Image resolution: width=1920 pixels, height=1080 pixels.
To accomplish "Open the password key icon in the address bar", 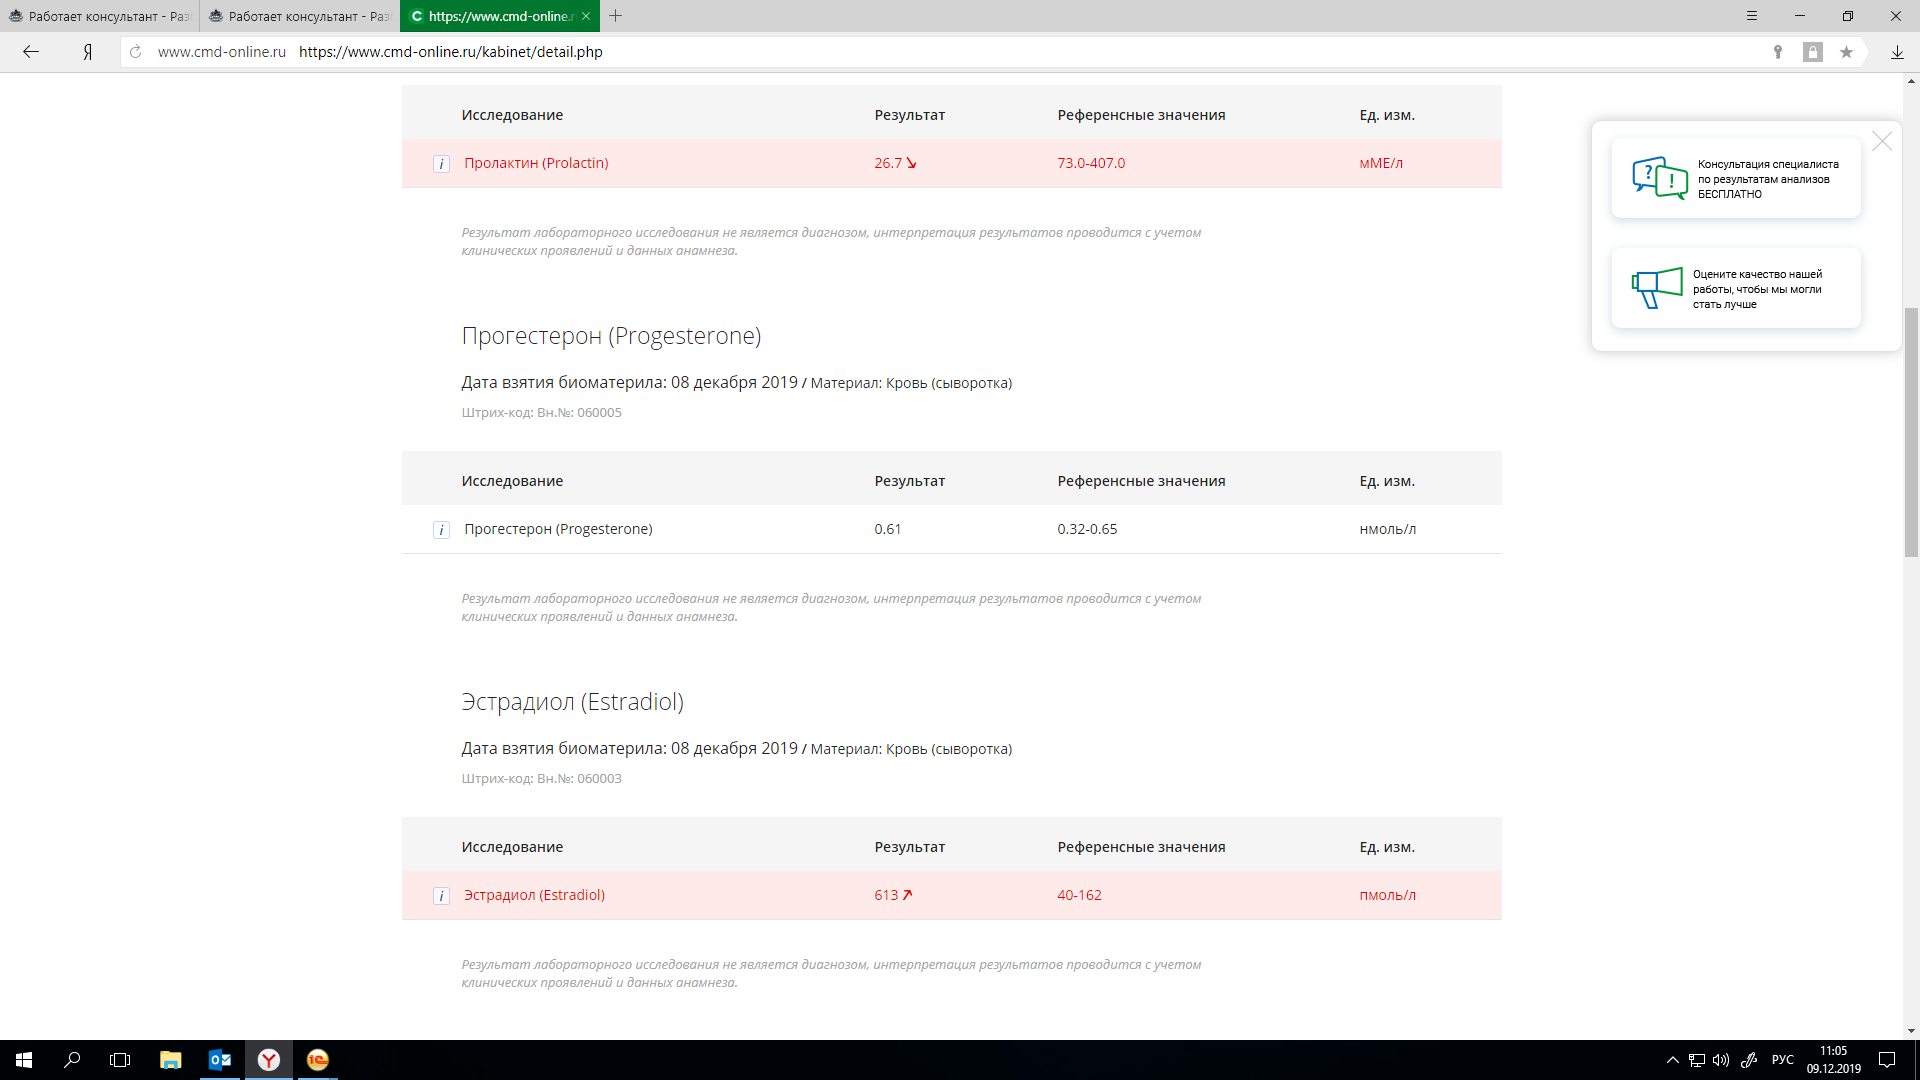I will (1778, 52).
